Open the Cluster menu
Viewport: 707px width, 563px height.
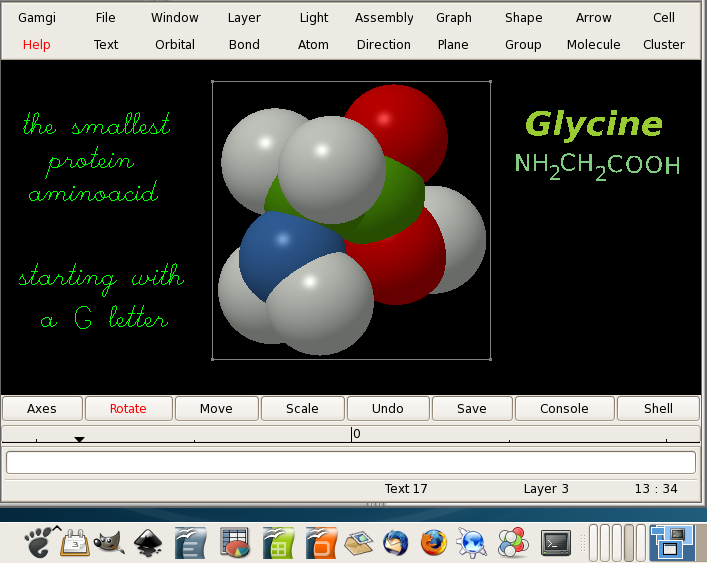[664, 45]
